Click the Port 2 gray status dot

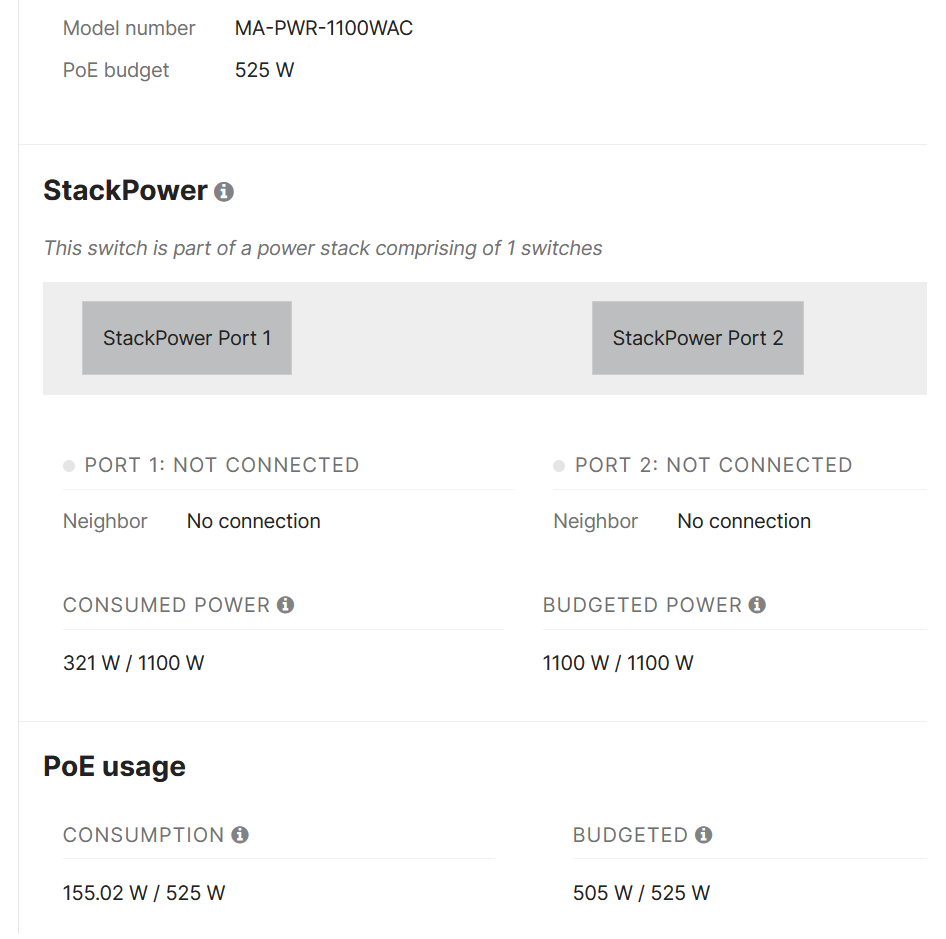[559, 466]
